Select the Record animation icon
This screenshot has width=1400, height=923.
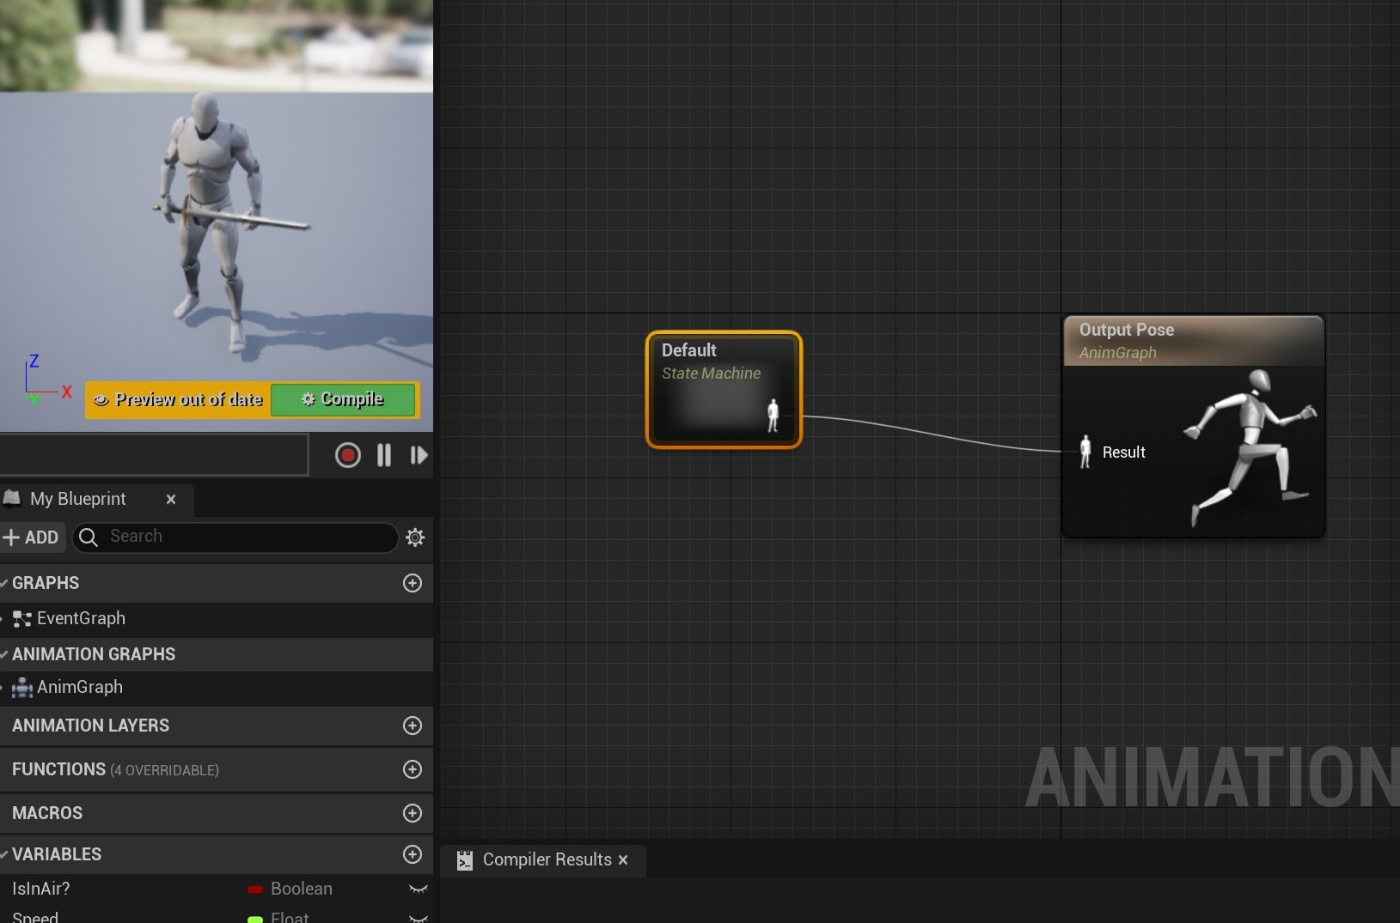pos(346,454)
